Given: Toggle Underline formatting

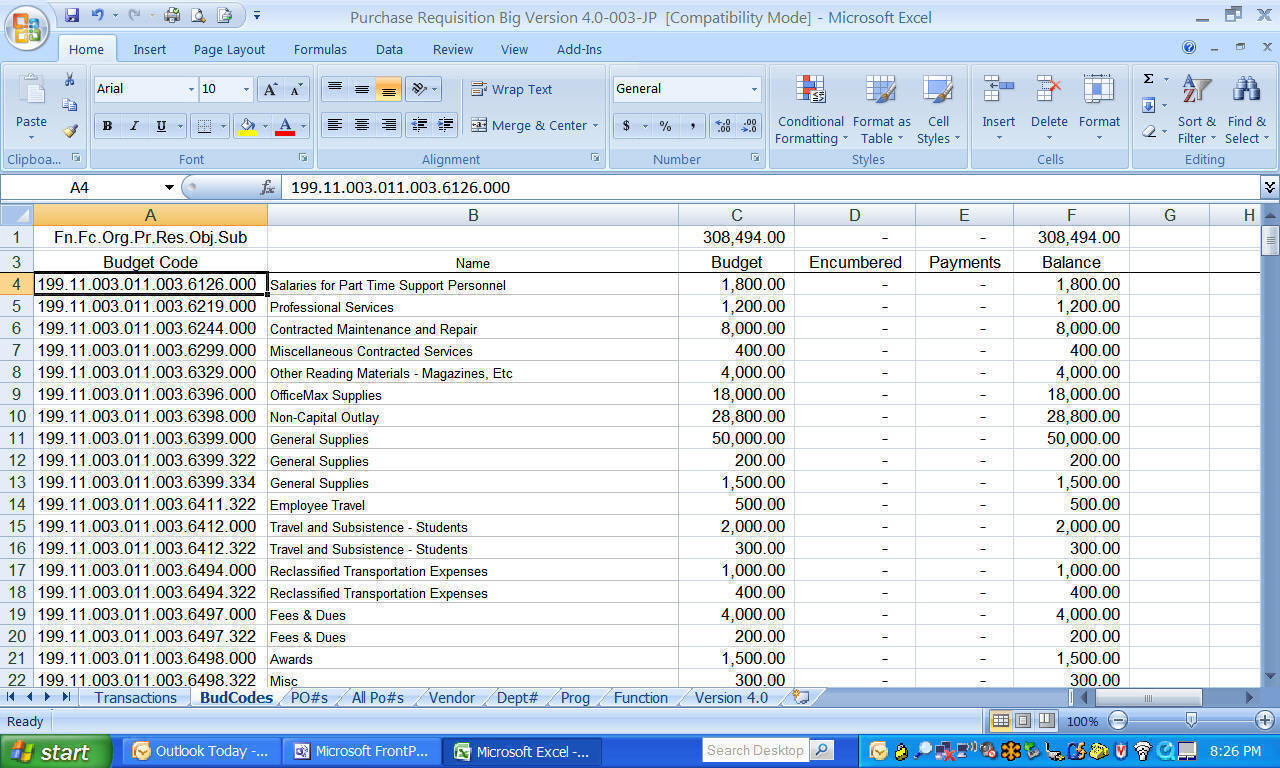Looking at the screenshot, I should (x=161, y=126).
